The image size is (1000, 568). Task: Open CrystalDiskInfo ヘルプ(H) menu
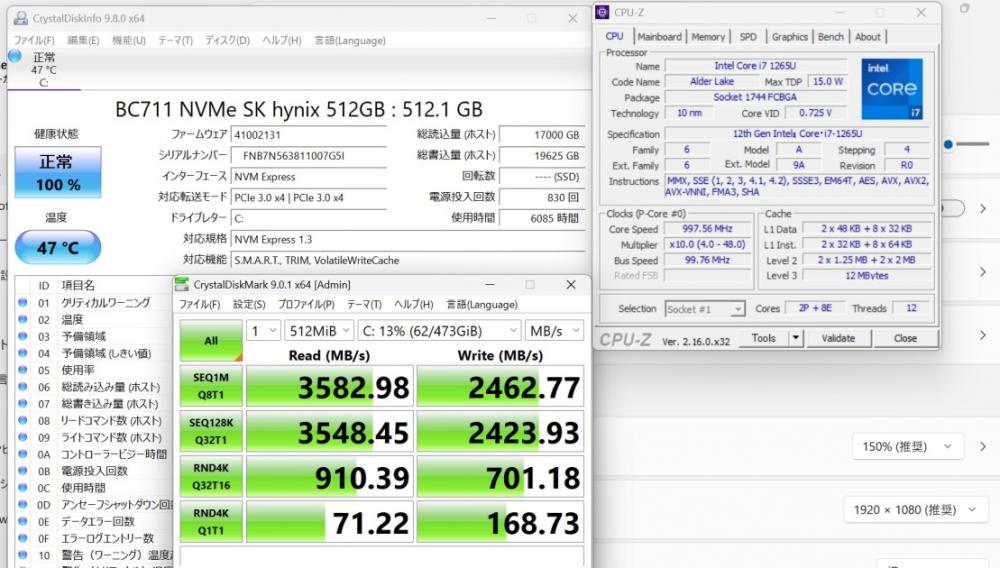(281, 40)
